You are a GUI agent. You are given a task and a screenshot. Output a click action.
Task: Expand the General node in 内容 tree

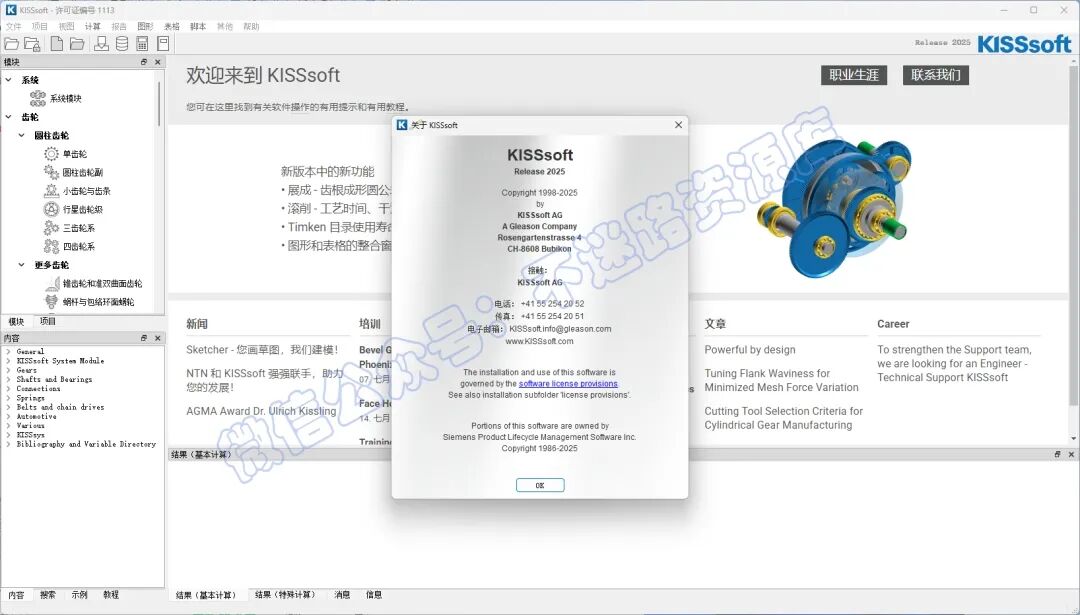click(8, 351)
